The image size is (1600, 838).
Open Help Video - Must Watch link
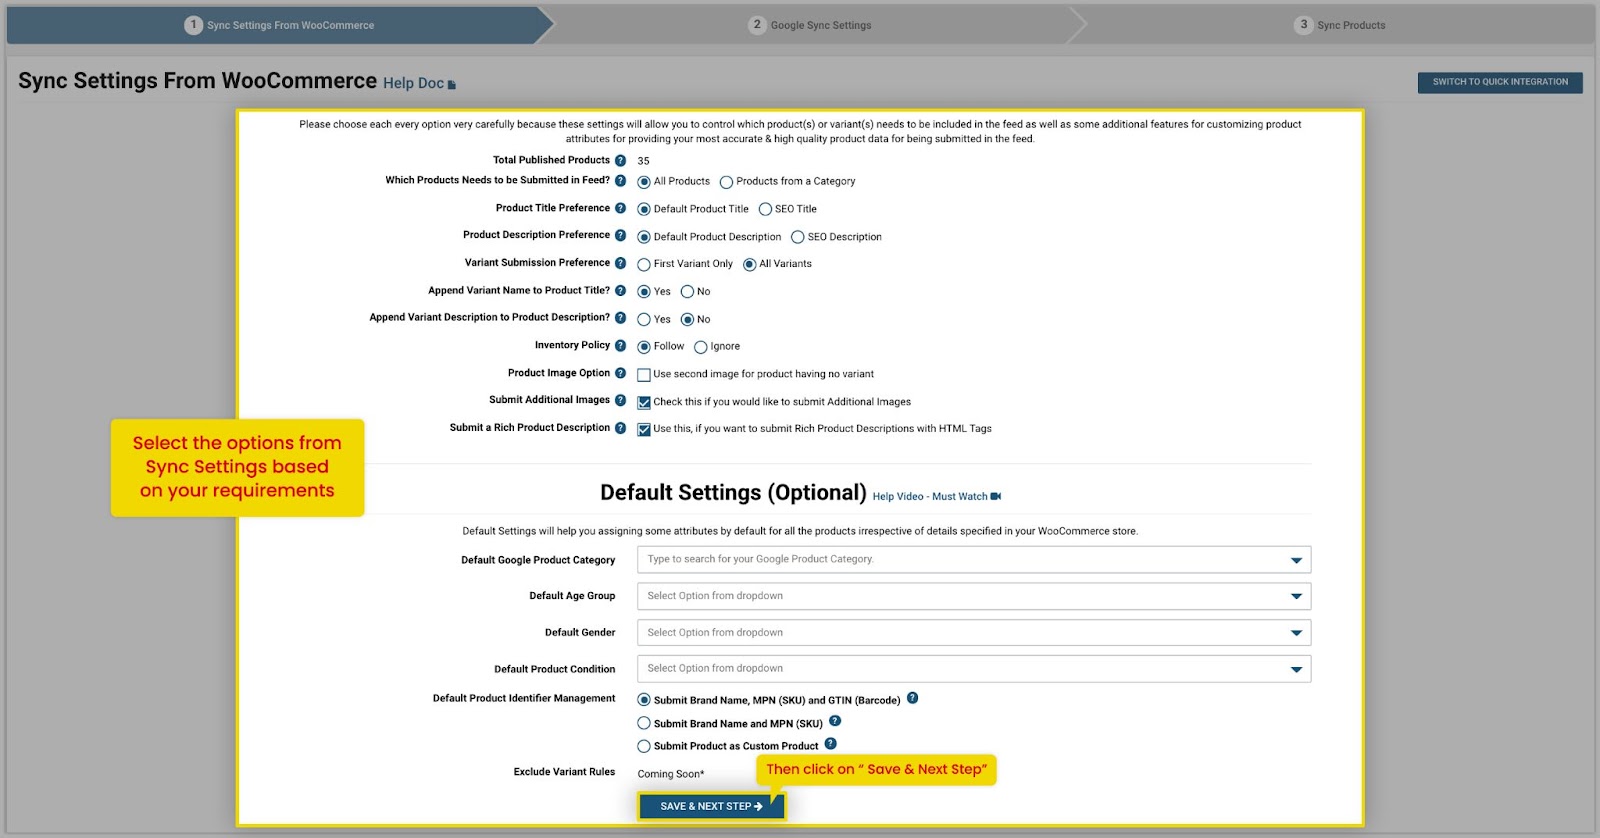pos(930,496)
